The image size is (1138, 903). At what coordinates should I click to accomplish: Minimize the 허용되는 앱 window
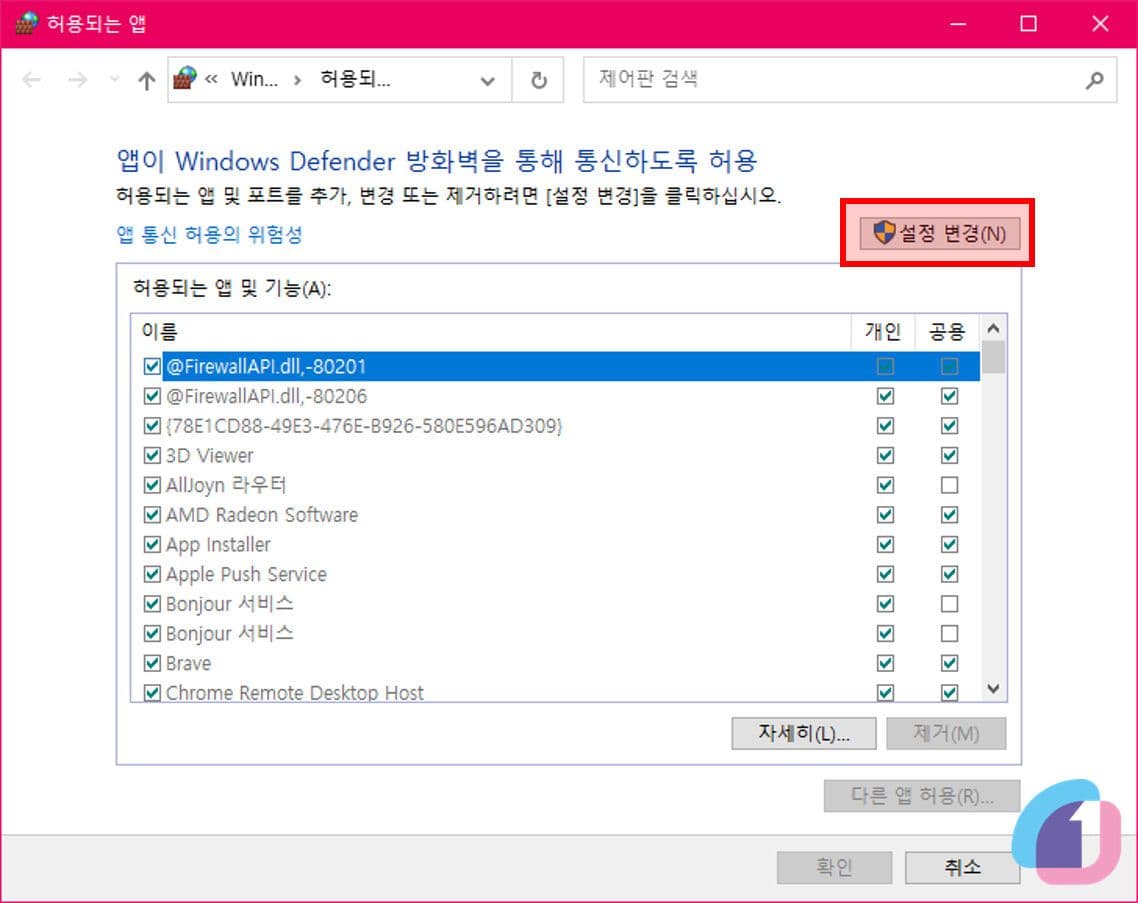click(x=958, y=24)
